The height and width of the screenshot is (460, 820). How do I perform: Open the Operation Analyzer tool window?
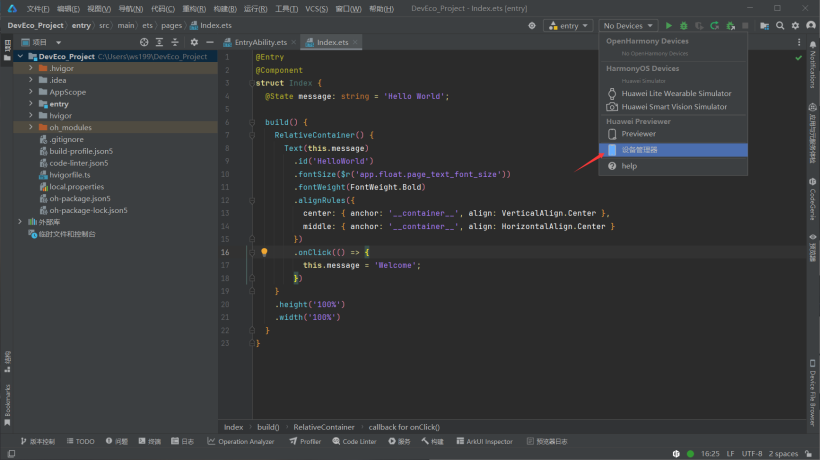pyautogui.click(x=241, y=442)
